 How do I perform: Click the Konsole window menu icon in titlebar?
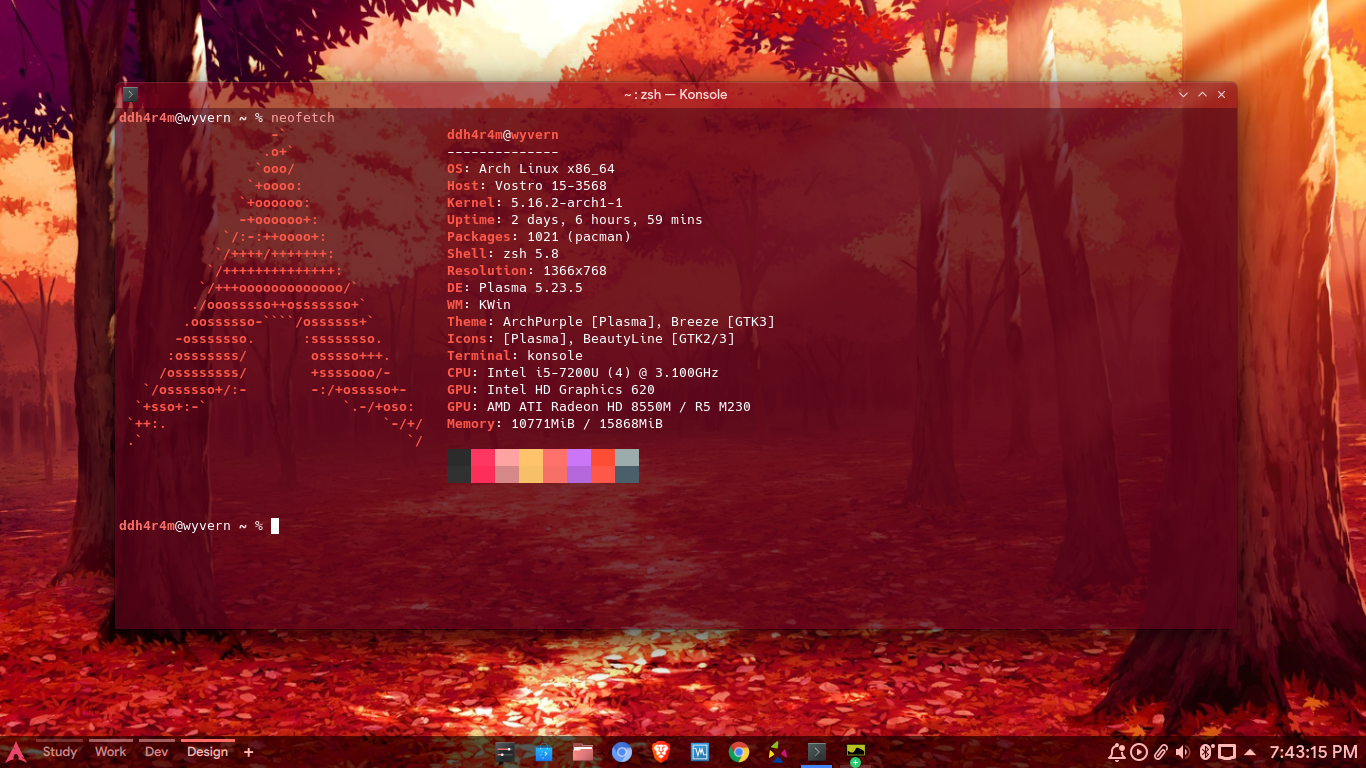130,94
